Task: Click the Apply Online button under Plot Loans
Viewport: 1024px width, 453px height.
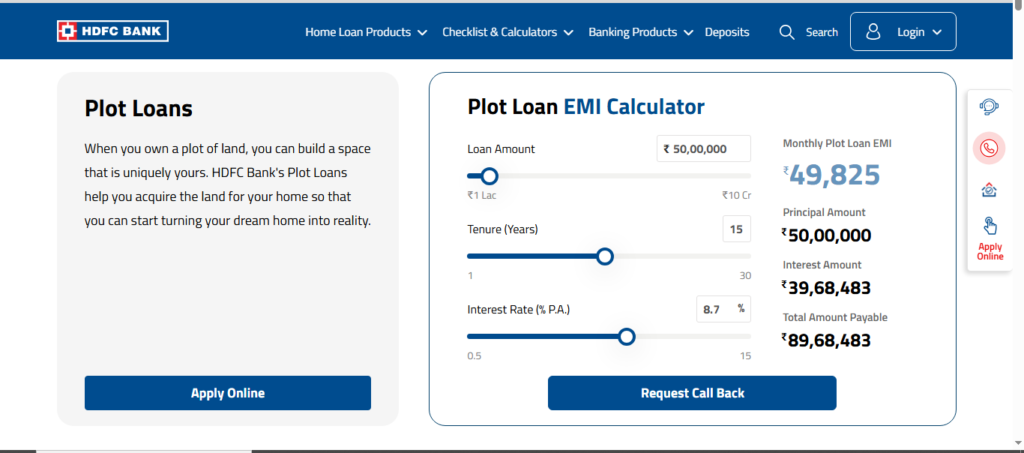Action: click(x=228, y=393)
